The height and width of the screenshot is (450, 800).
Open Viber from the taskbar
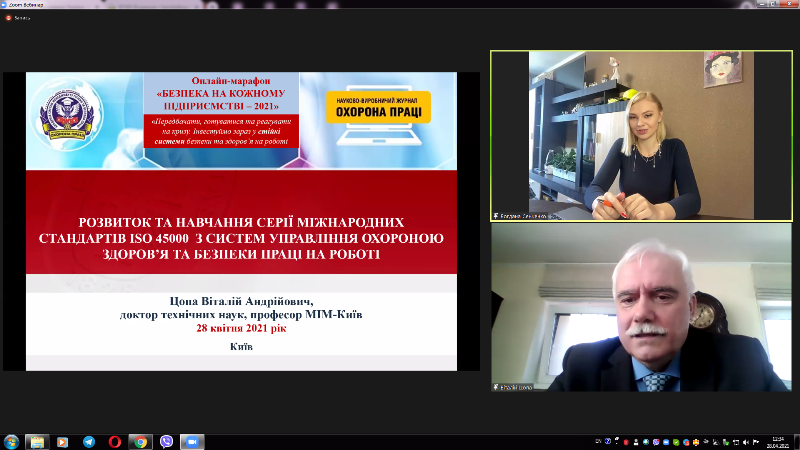[167, 441]
